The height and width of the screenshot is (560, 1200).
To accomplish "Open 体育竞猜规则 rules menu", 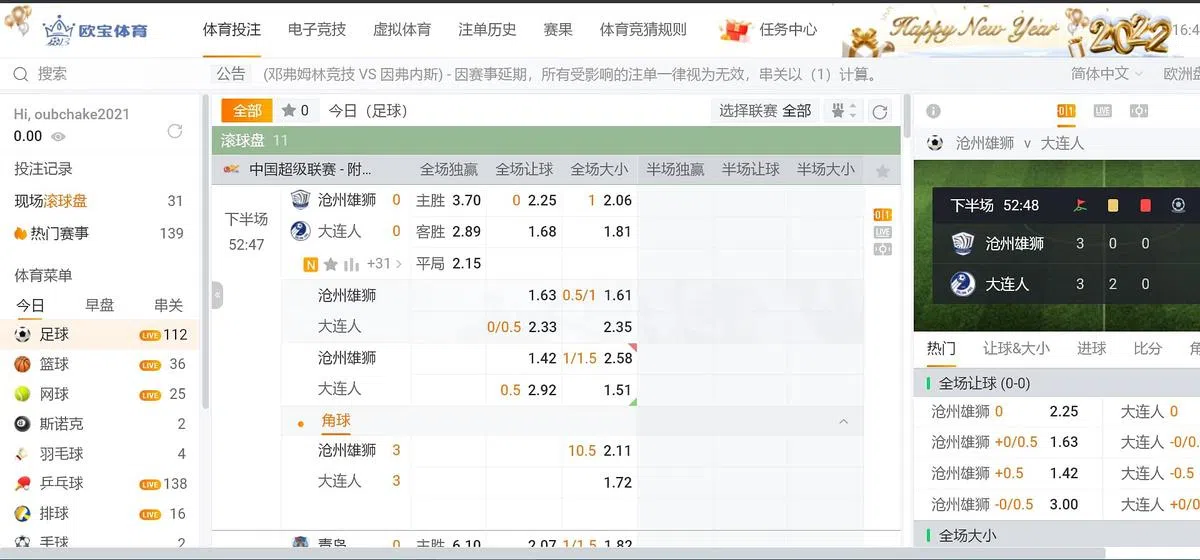I will point(643,30).
